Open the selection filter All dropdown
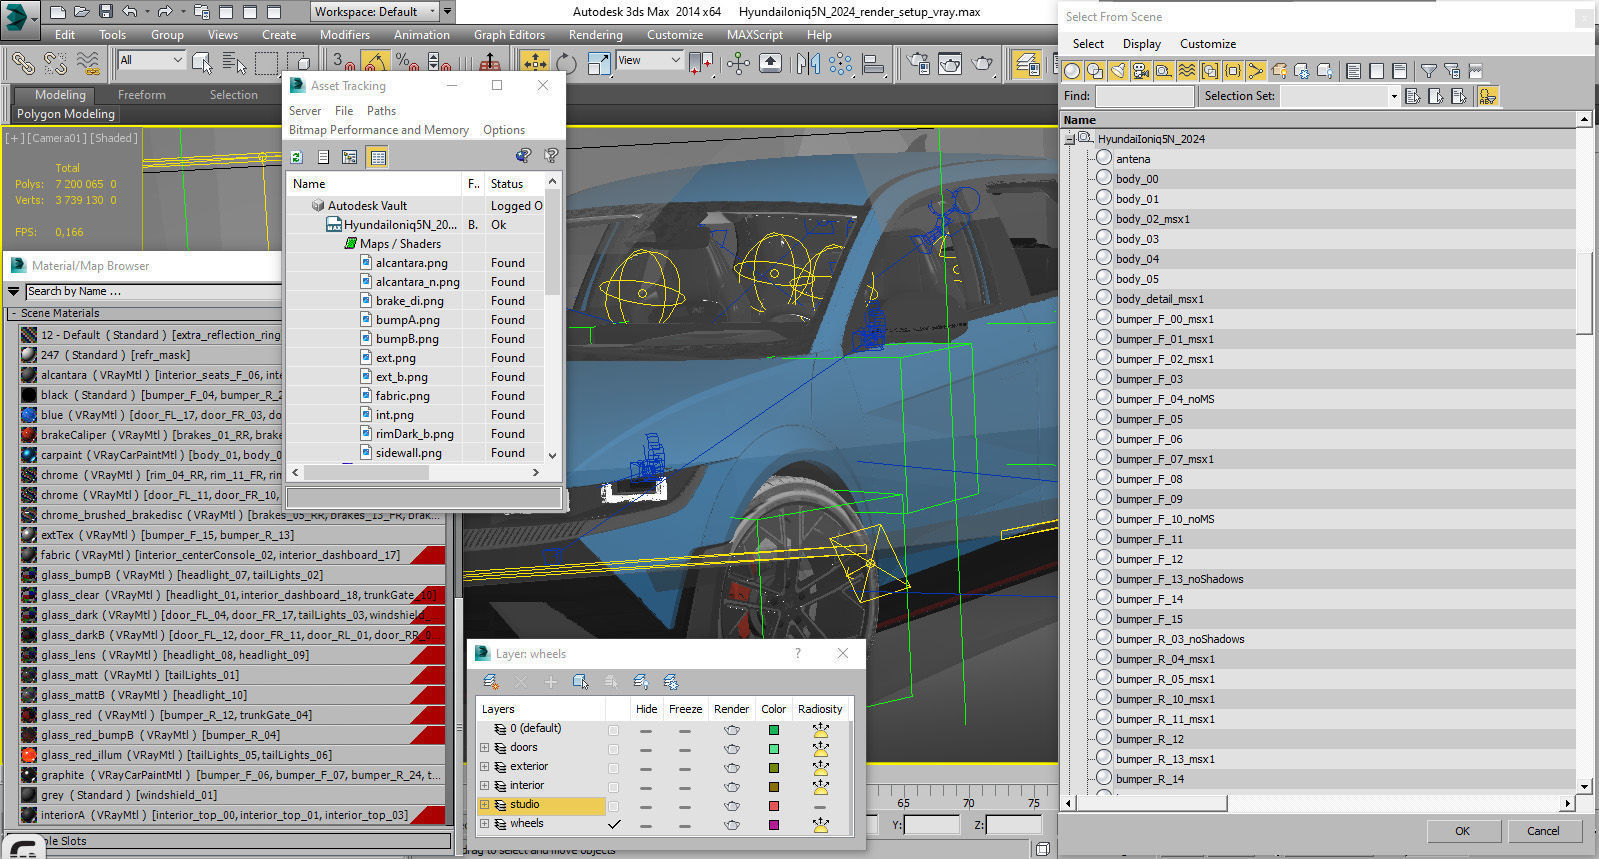The height and width of the screenshot is (859, 1599). click(x=151, y=61)
